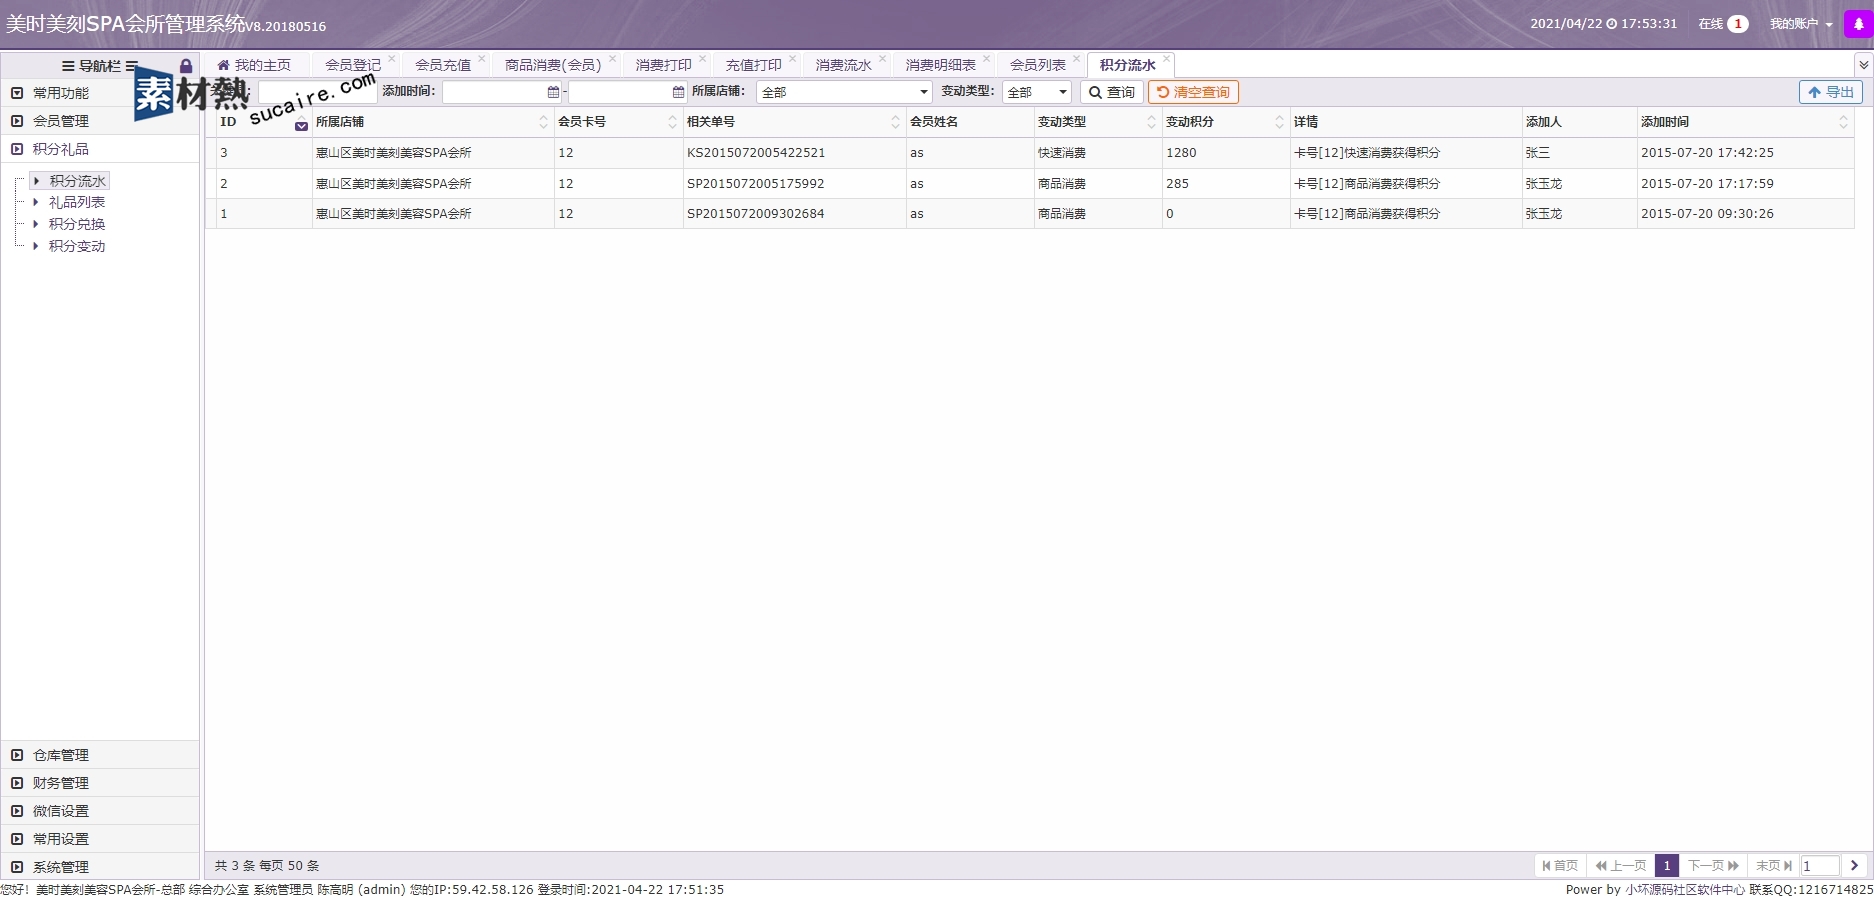The image size is (1874, 900).
Task: Open the start date calendar picker icon
Action: click(553, 92)
